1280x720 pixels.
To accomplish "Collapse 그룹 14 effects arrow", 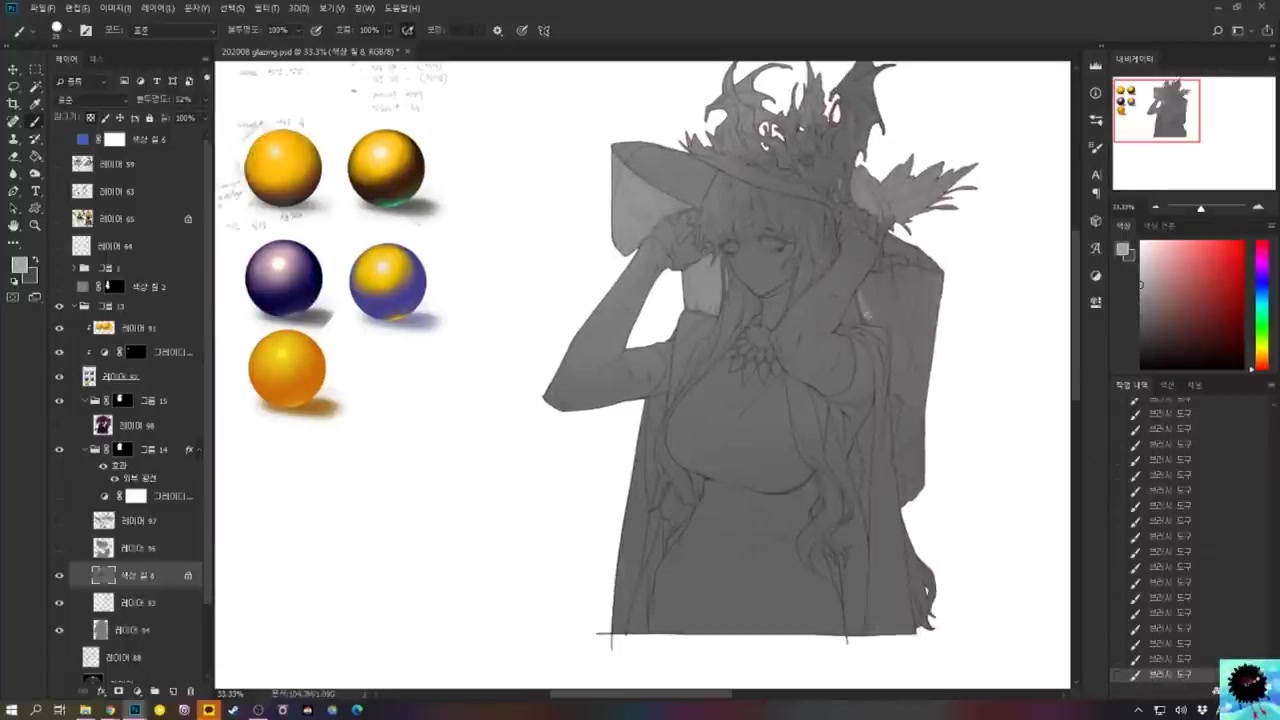I will pyautogui.click(x=199, y=450).
